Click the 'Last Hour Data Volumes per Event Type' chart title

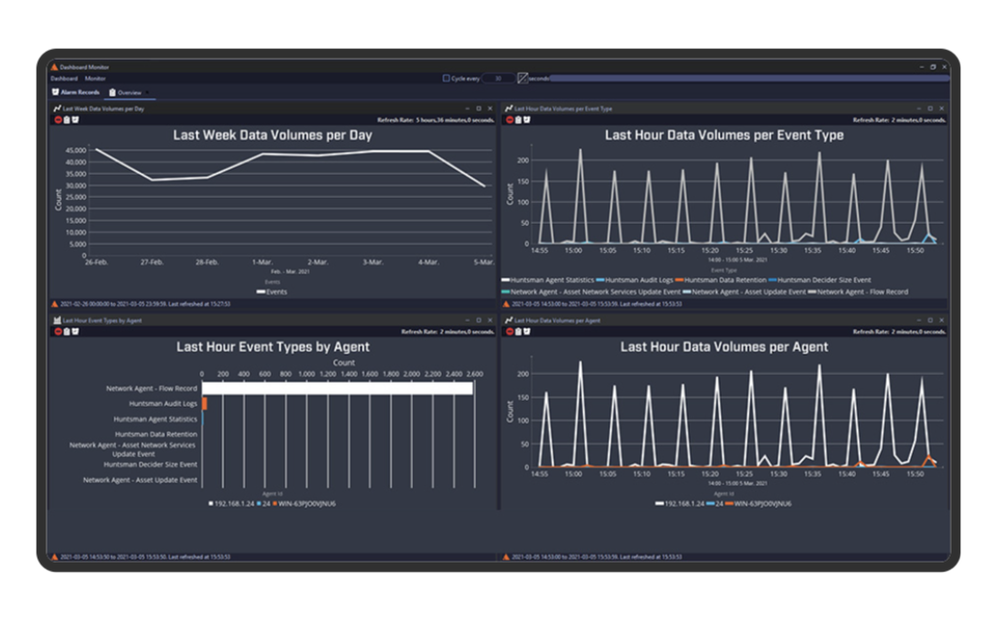tap(724, 135)
